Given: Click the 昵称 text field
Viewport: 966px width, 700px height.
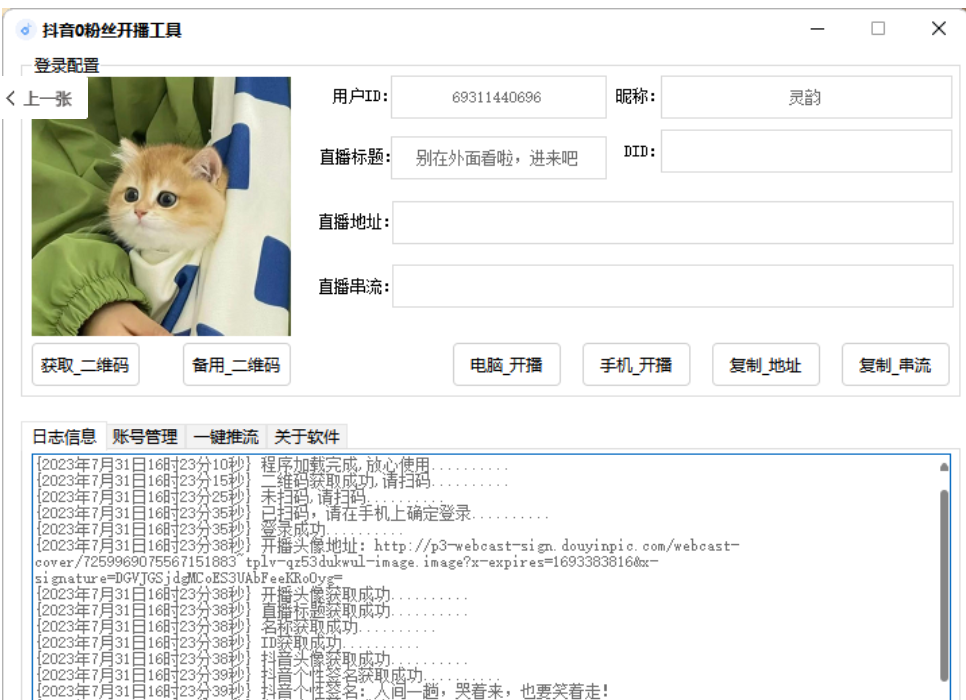Looking at the screenshot, I should tap(805, 97).
